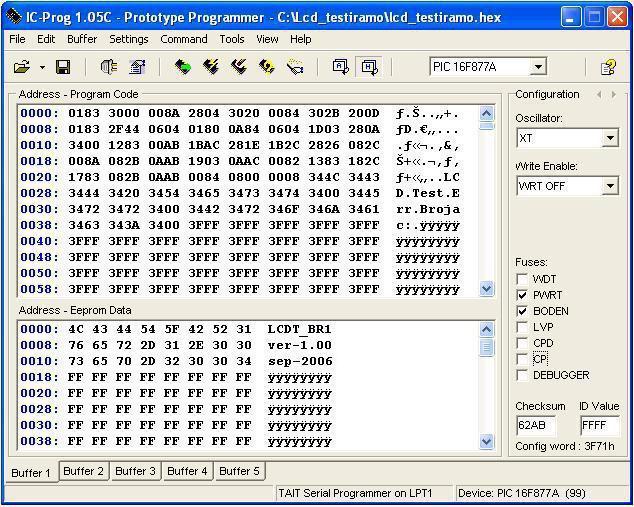Select program code word 0183 at address 0000
This screenshot has width=634, height=507.
(x=84, y=113)
